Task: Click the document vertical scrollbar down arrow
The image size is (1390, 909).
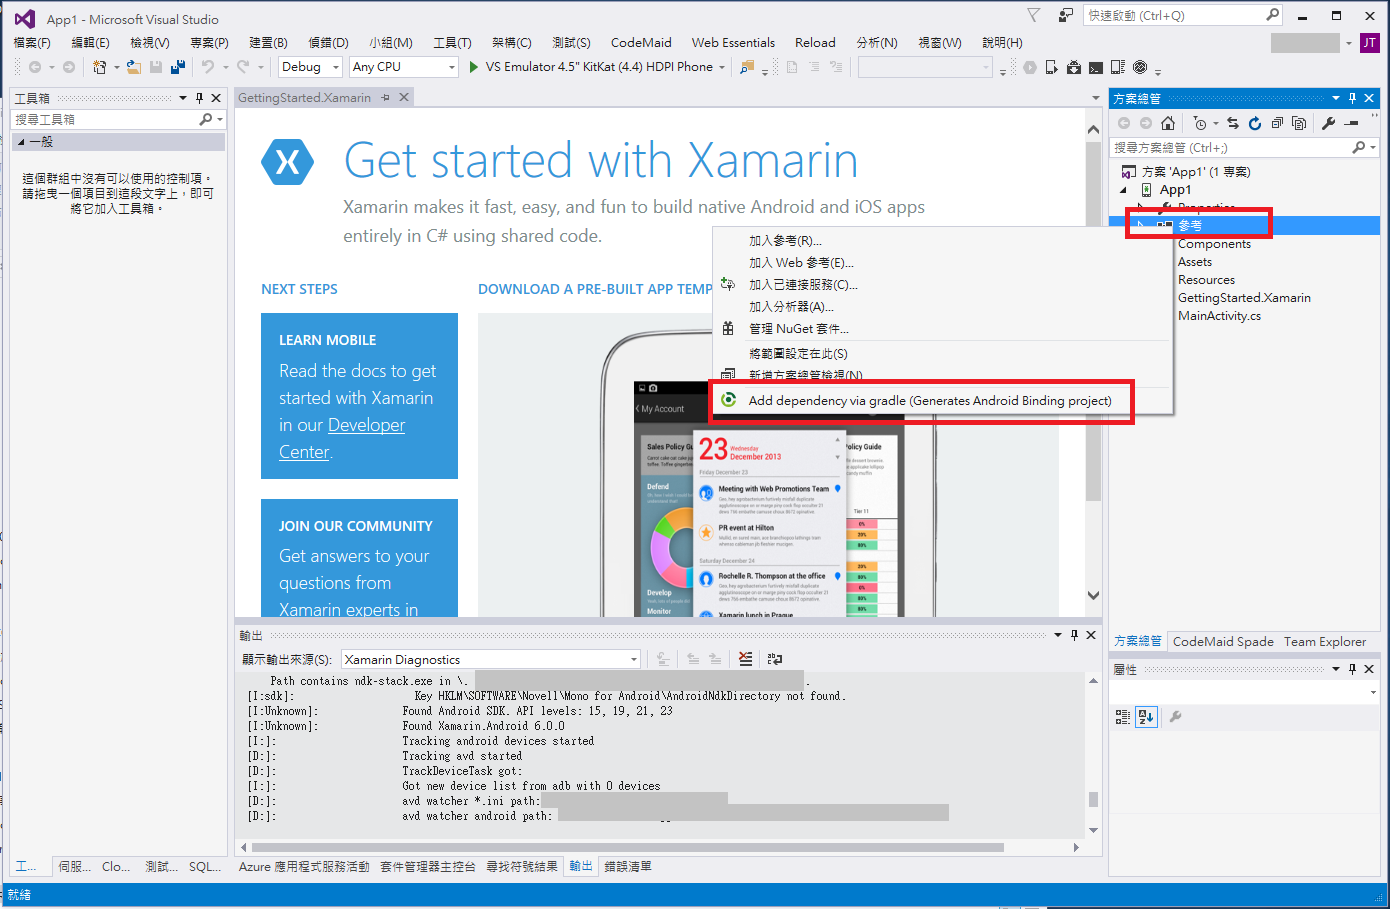Action: coord(1093,595)
